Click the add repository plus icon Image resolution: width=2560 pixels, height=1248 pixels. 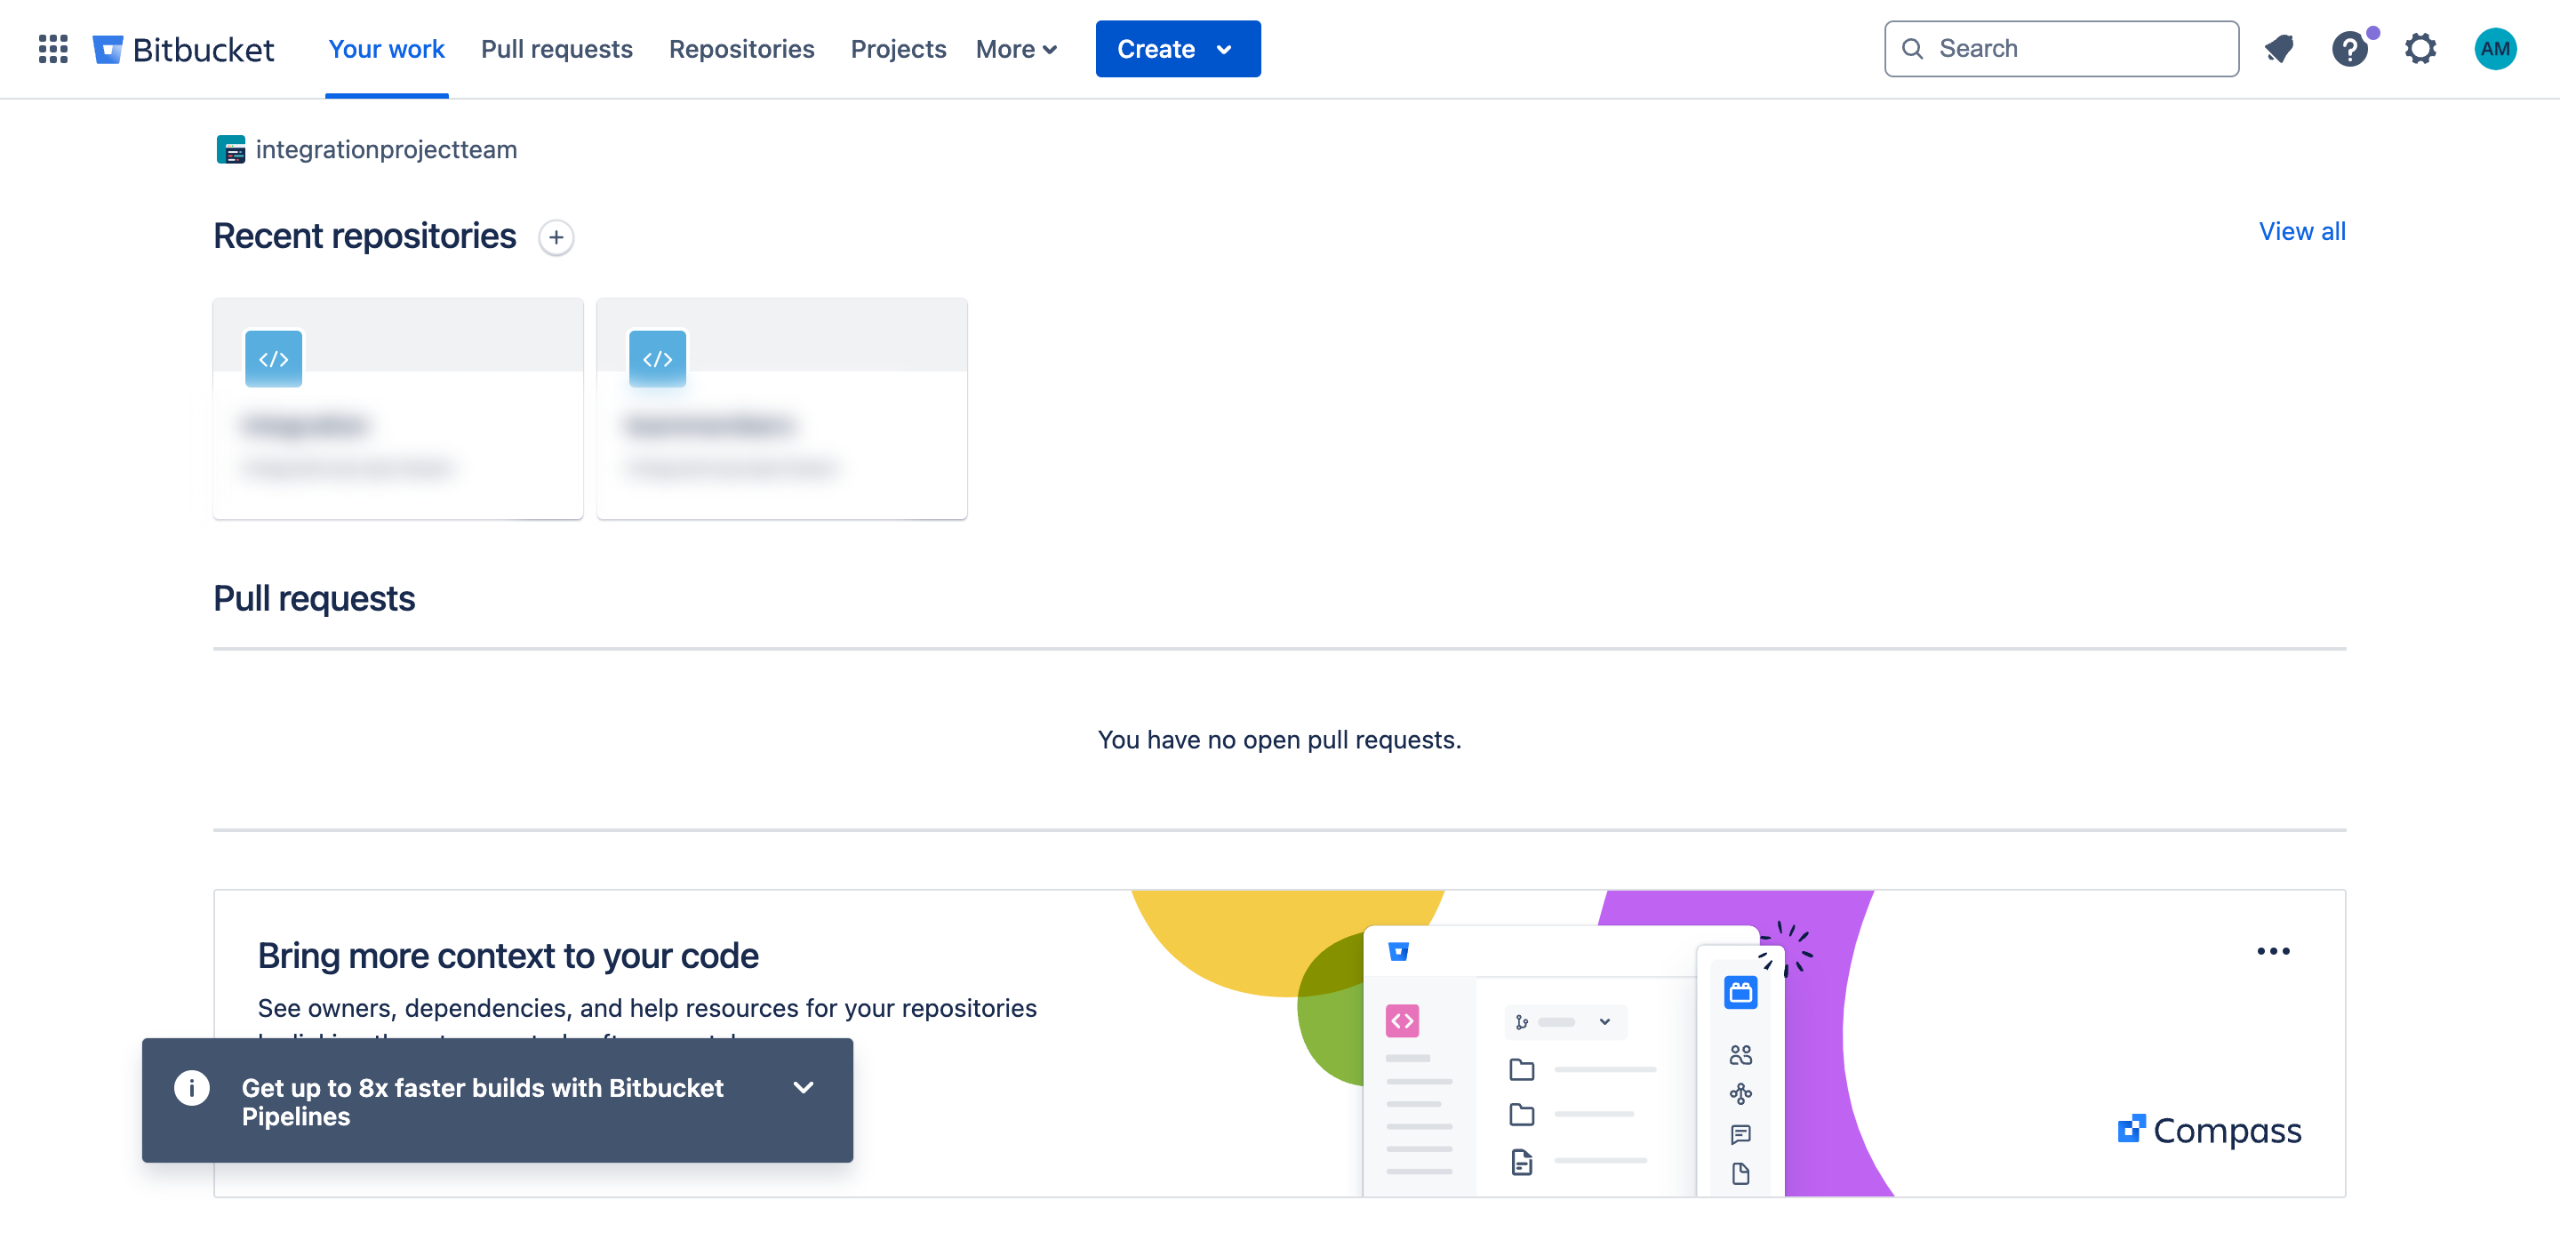click(x=556, y=237)
